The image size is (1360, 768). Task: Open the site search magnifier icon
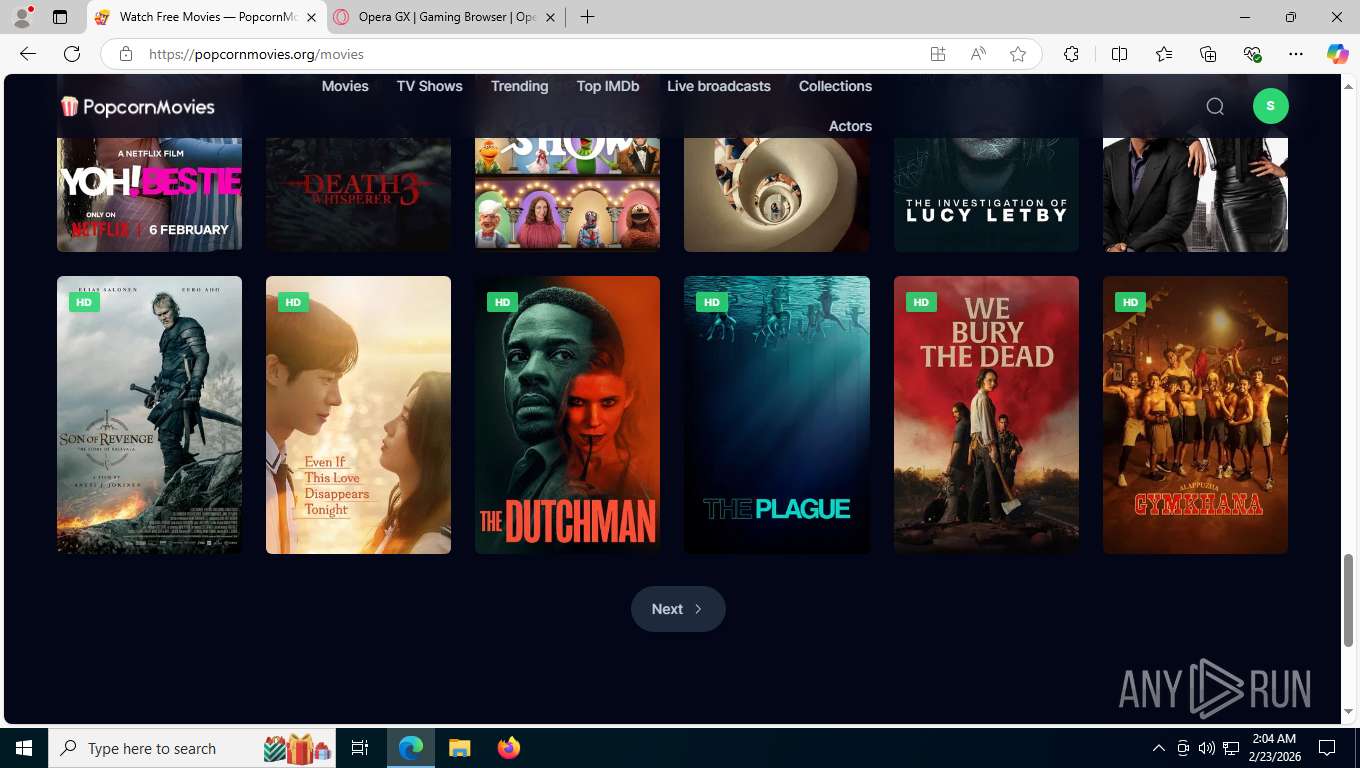pos(1215,106)
